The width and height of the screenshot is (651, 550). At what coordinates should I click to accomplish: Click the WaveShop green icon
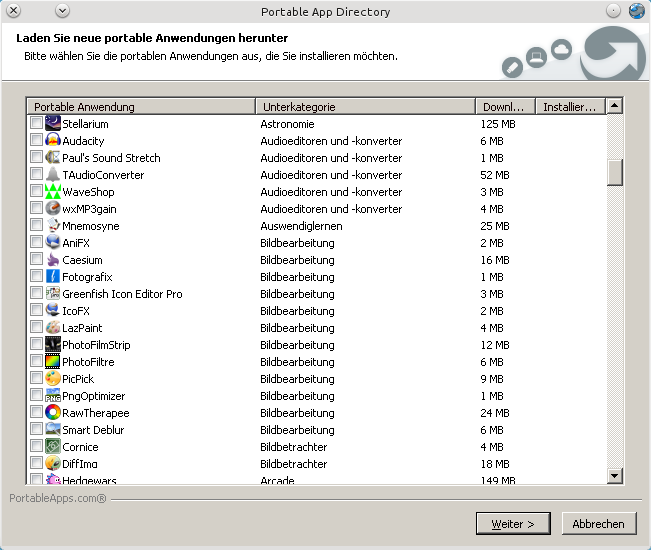[53, 192]
